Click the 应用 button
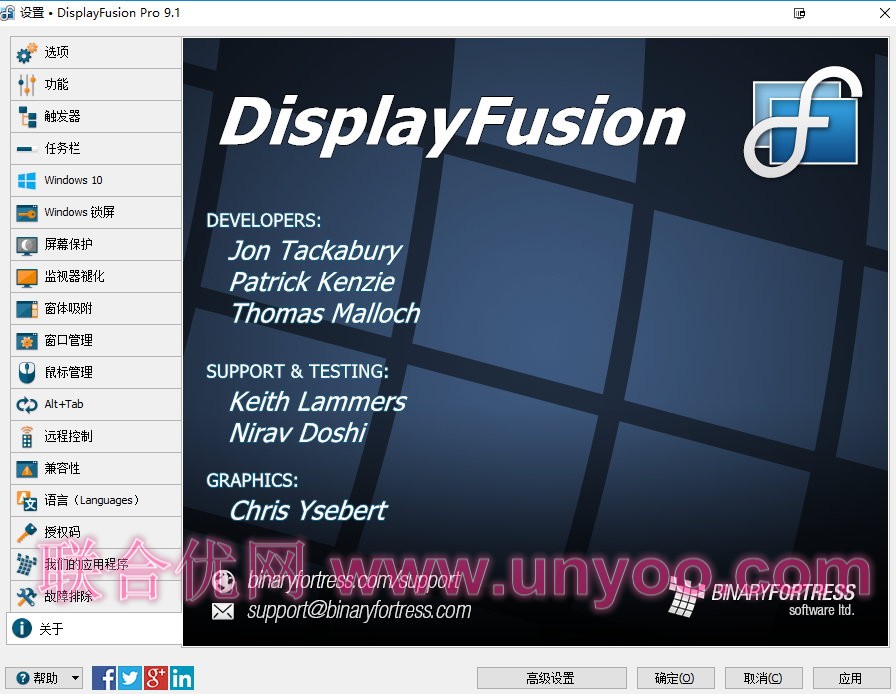 (850, 678)
